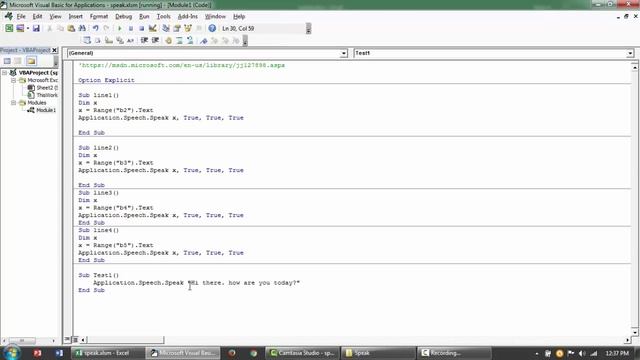The height and width of the screenshot is (360, 640).
Task: Outdent the selected code
Action: click(155, 40)
